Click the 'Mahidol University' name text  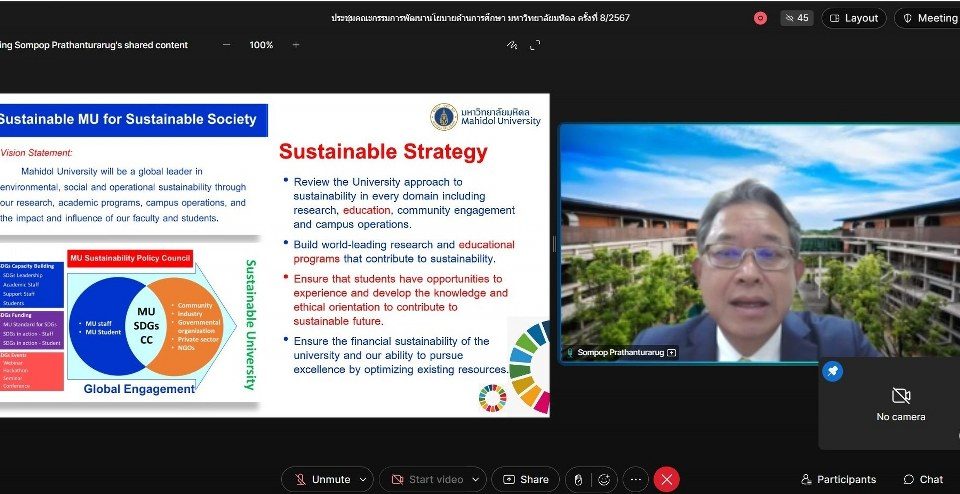[501, 121]
